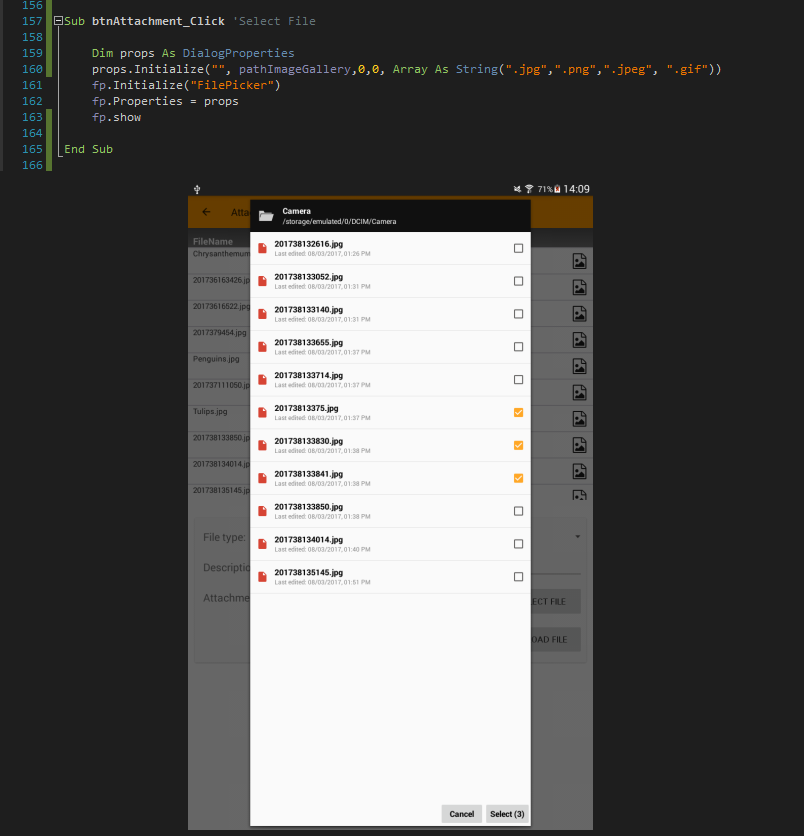Open image preview icon for Chrysanthemum row

pyautogui.click(x=580, y=261)
